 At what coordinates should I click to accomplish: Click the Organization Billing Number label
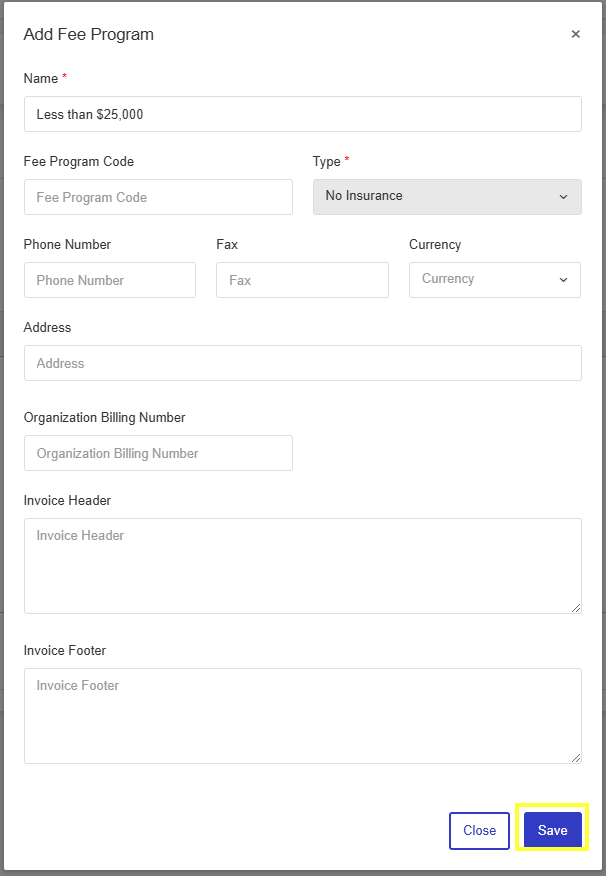click(x=104, y=417)
